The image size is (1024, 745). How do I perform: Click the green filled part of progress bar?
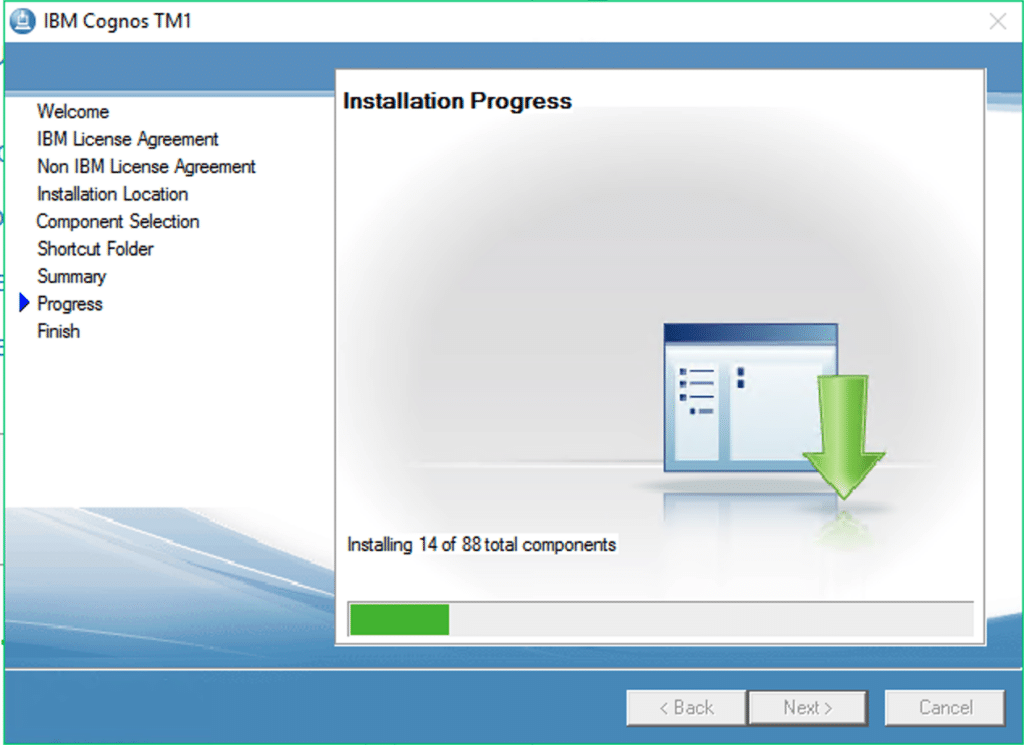pyautogui.click(x=399, y=619)
